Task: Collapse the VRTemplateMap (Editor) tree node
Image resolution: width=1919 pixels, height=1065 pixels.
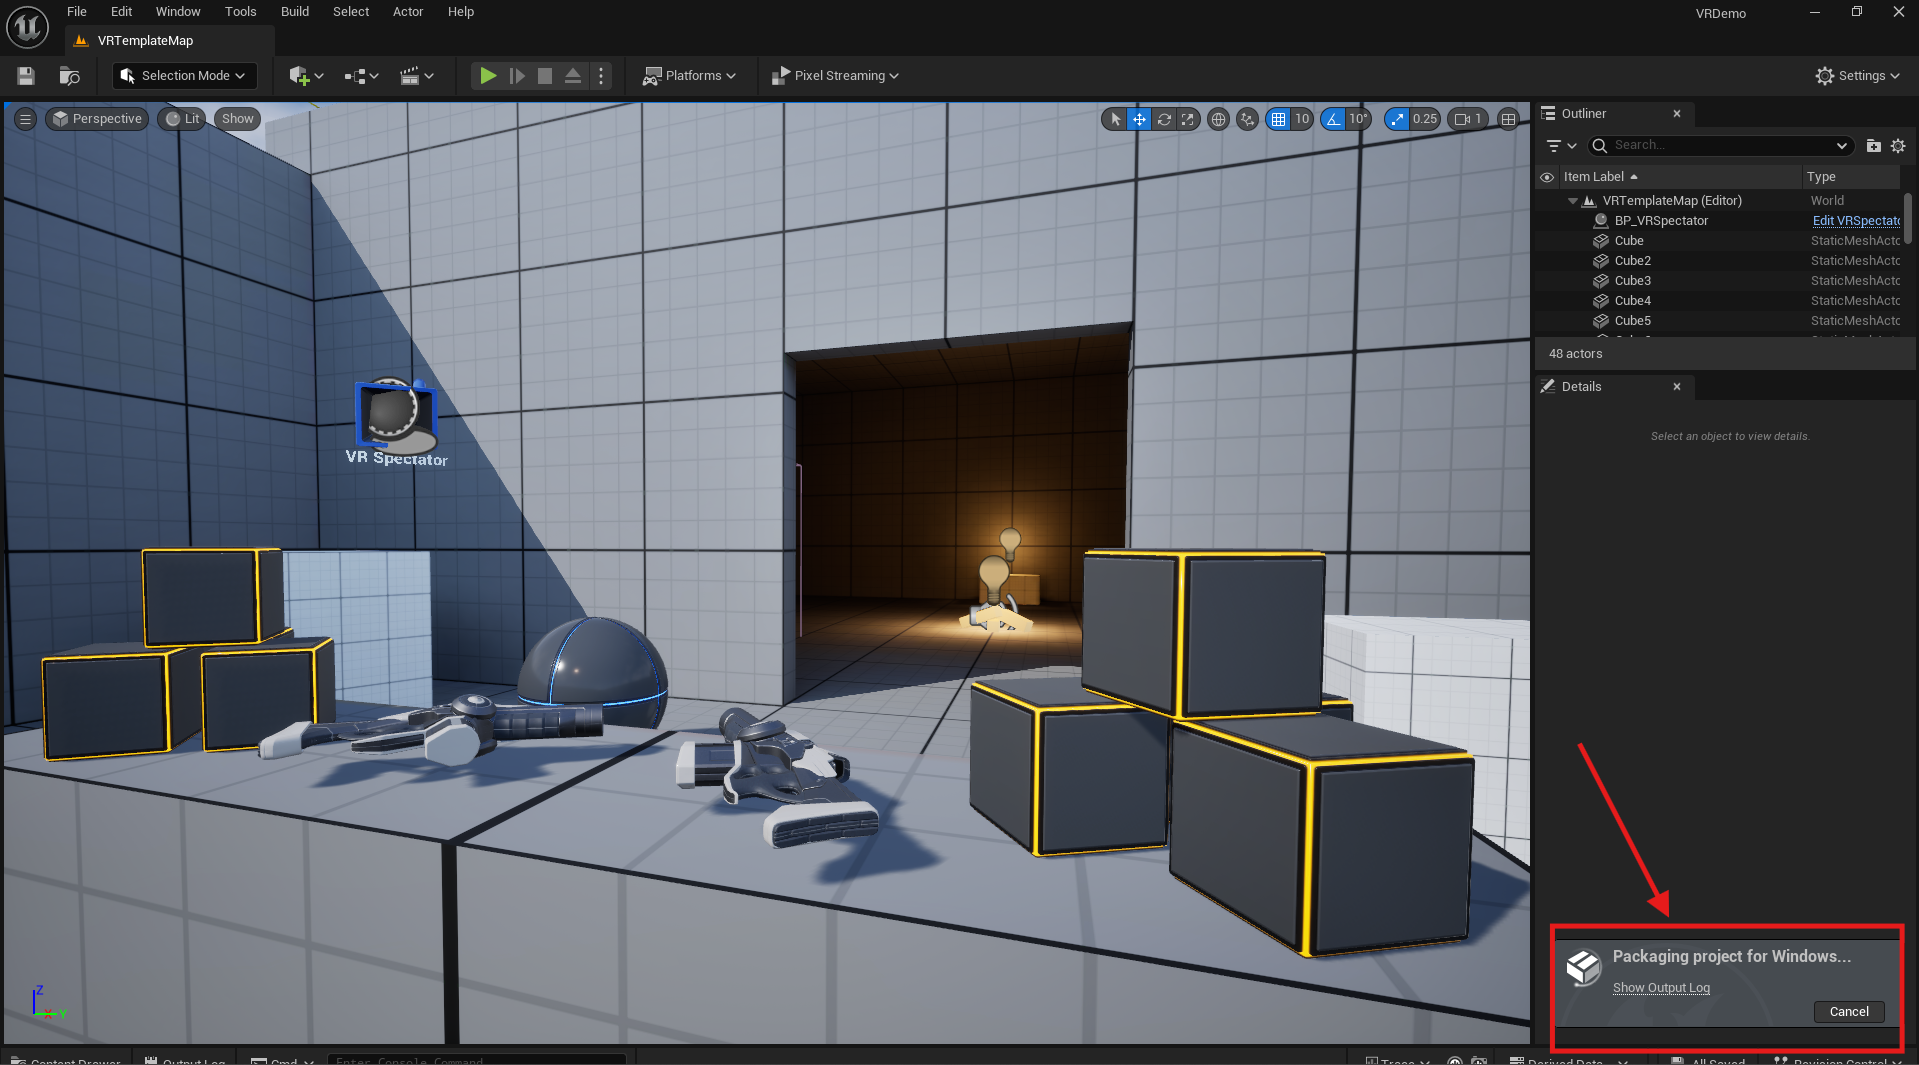Action: pos(1573,201)
